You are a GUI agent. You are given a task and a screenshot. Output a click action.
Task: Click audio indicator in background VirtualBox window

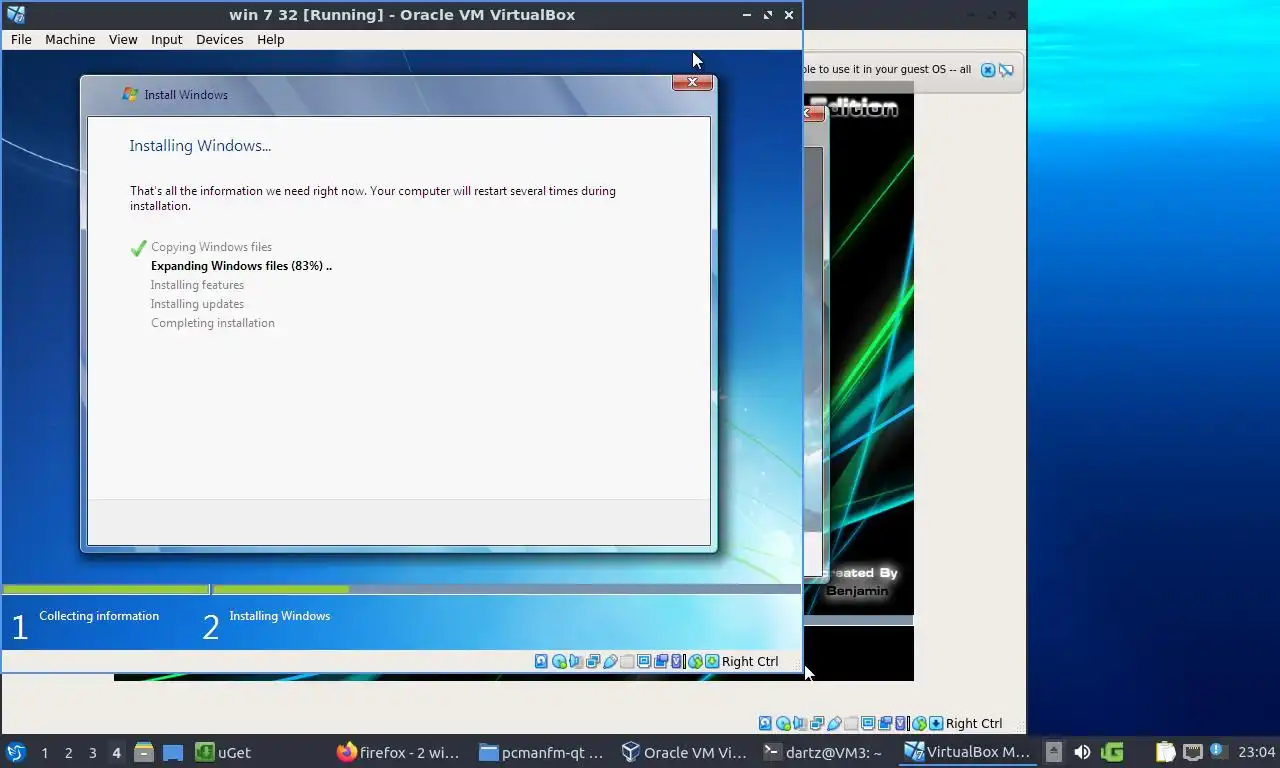800,723
